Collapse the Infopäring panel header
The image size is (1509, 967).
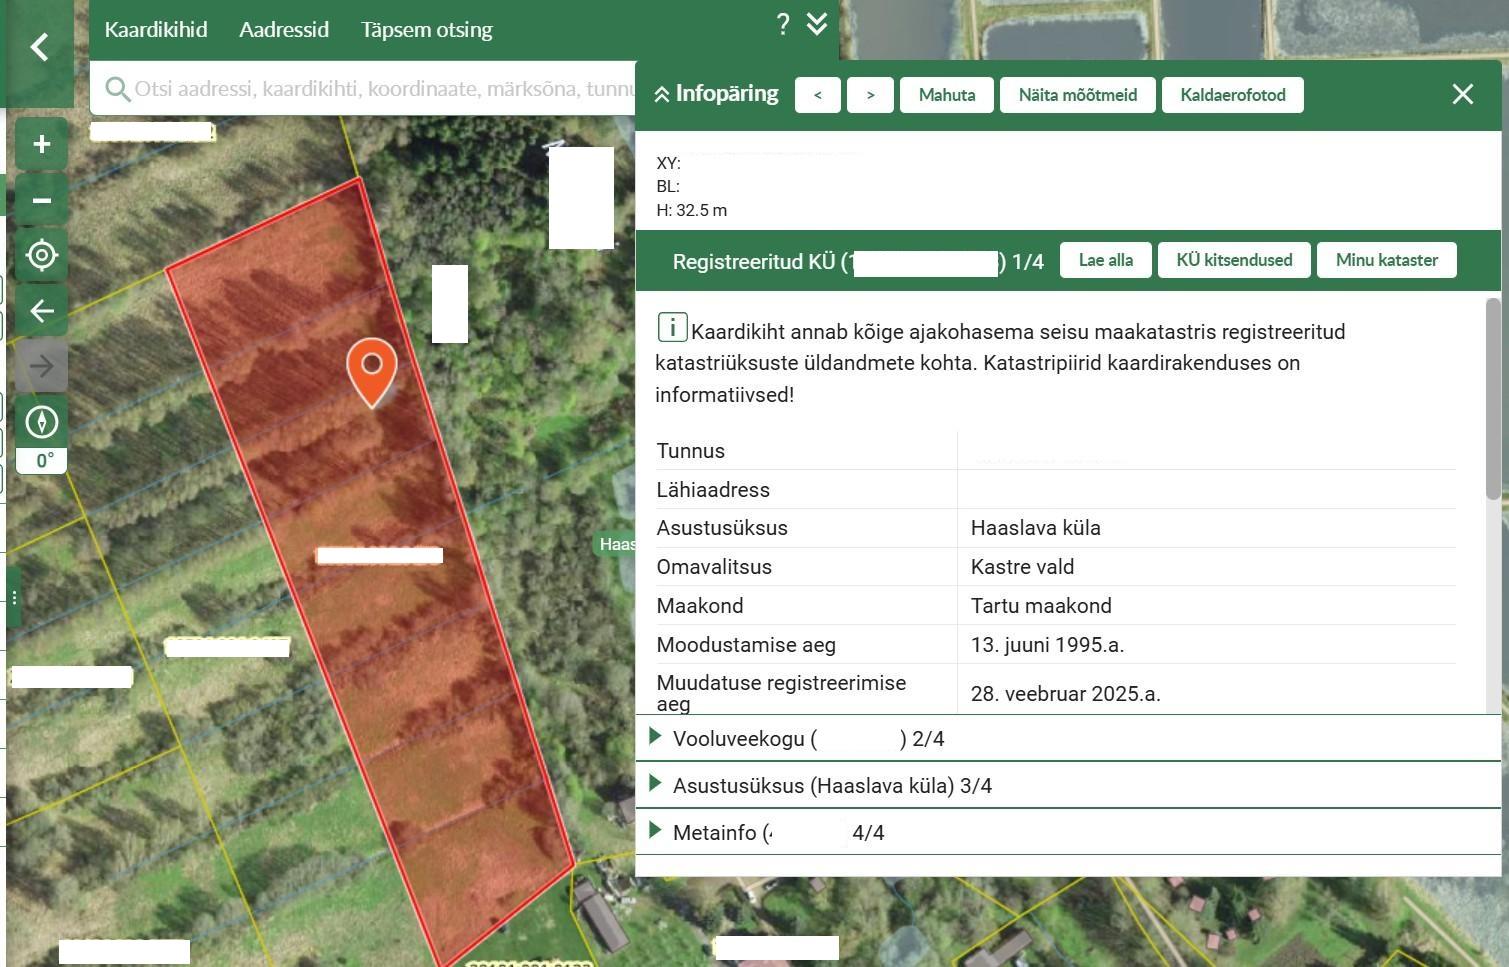pos(716,94)
